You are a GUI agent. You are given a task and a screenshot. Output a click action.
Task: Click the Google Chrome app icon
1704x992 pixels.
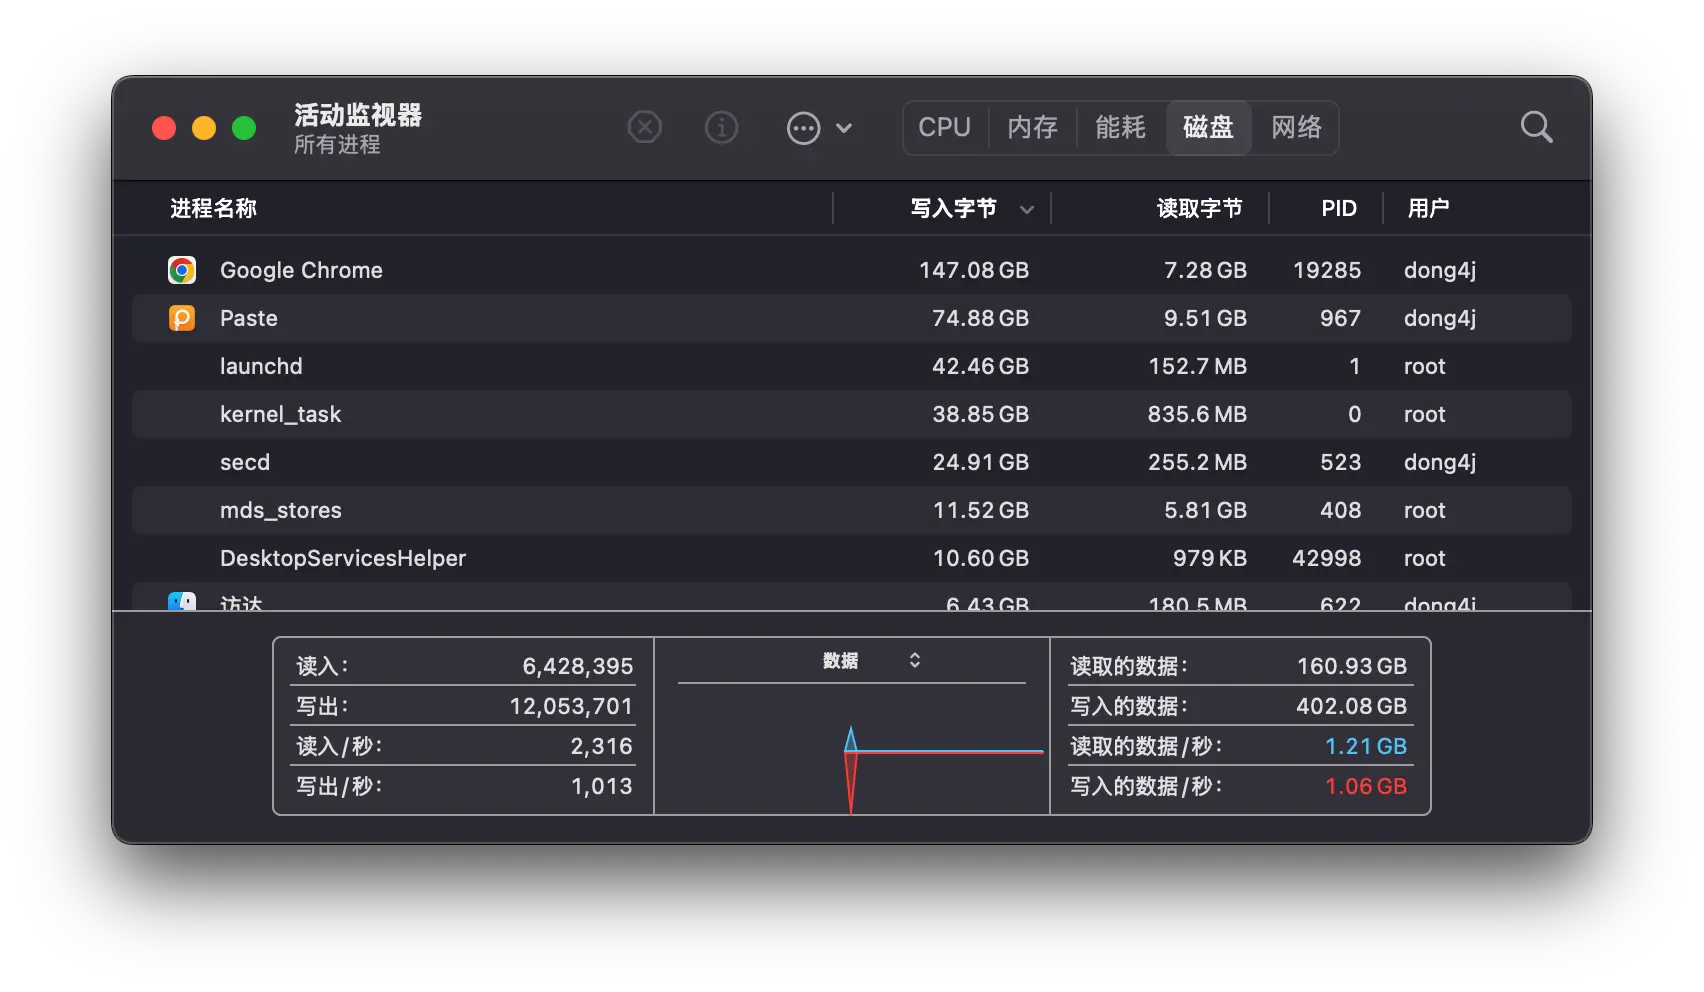point(182,270)
